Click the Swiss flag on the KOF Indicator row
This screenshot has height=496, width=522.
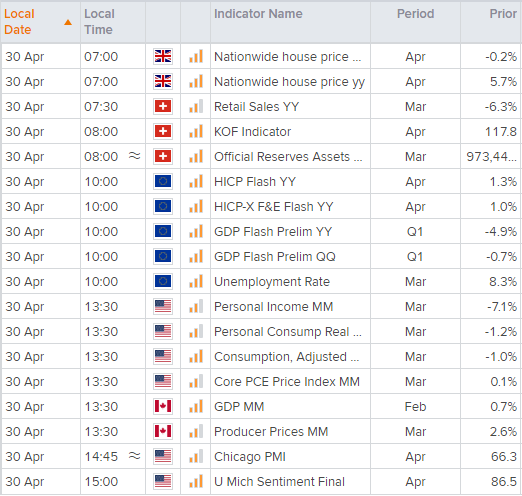tap(163, 131)
